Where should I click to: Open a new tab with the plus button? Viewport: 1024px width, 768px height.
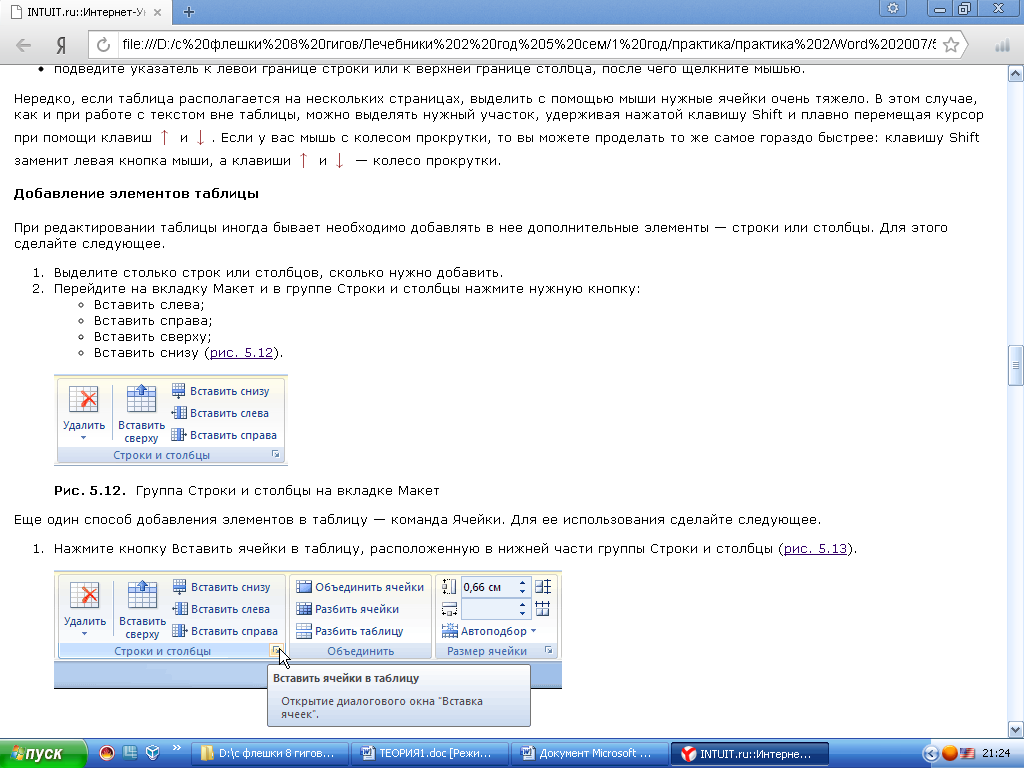click(x=189, y=12)
